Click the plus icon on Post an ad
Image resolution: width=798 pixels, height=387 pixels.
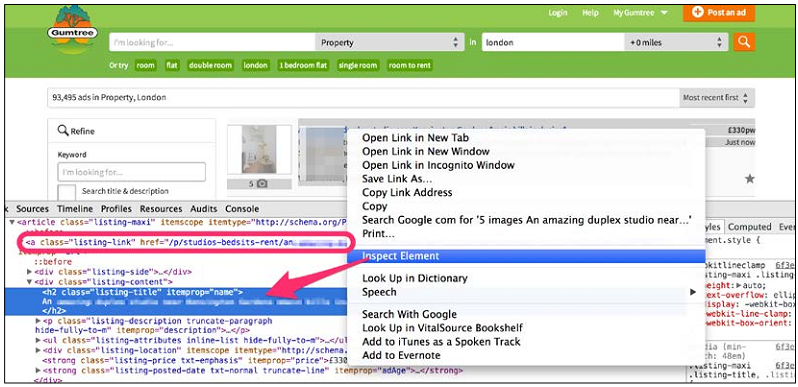coord(697,12)
